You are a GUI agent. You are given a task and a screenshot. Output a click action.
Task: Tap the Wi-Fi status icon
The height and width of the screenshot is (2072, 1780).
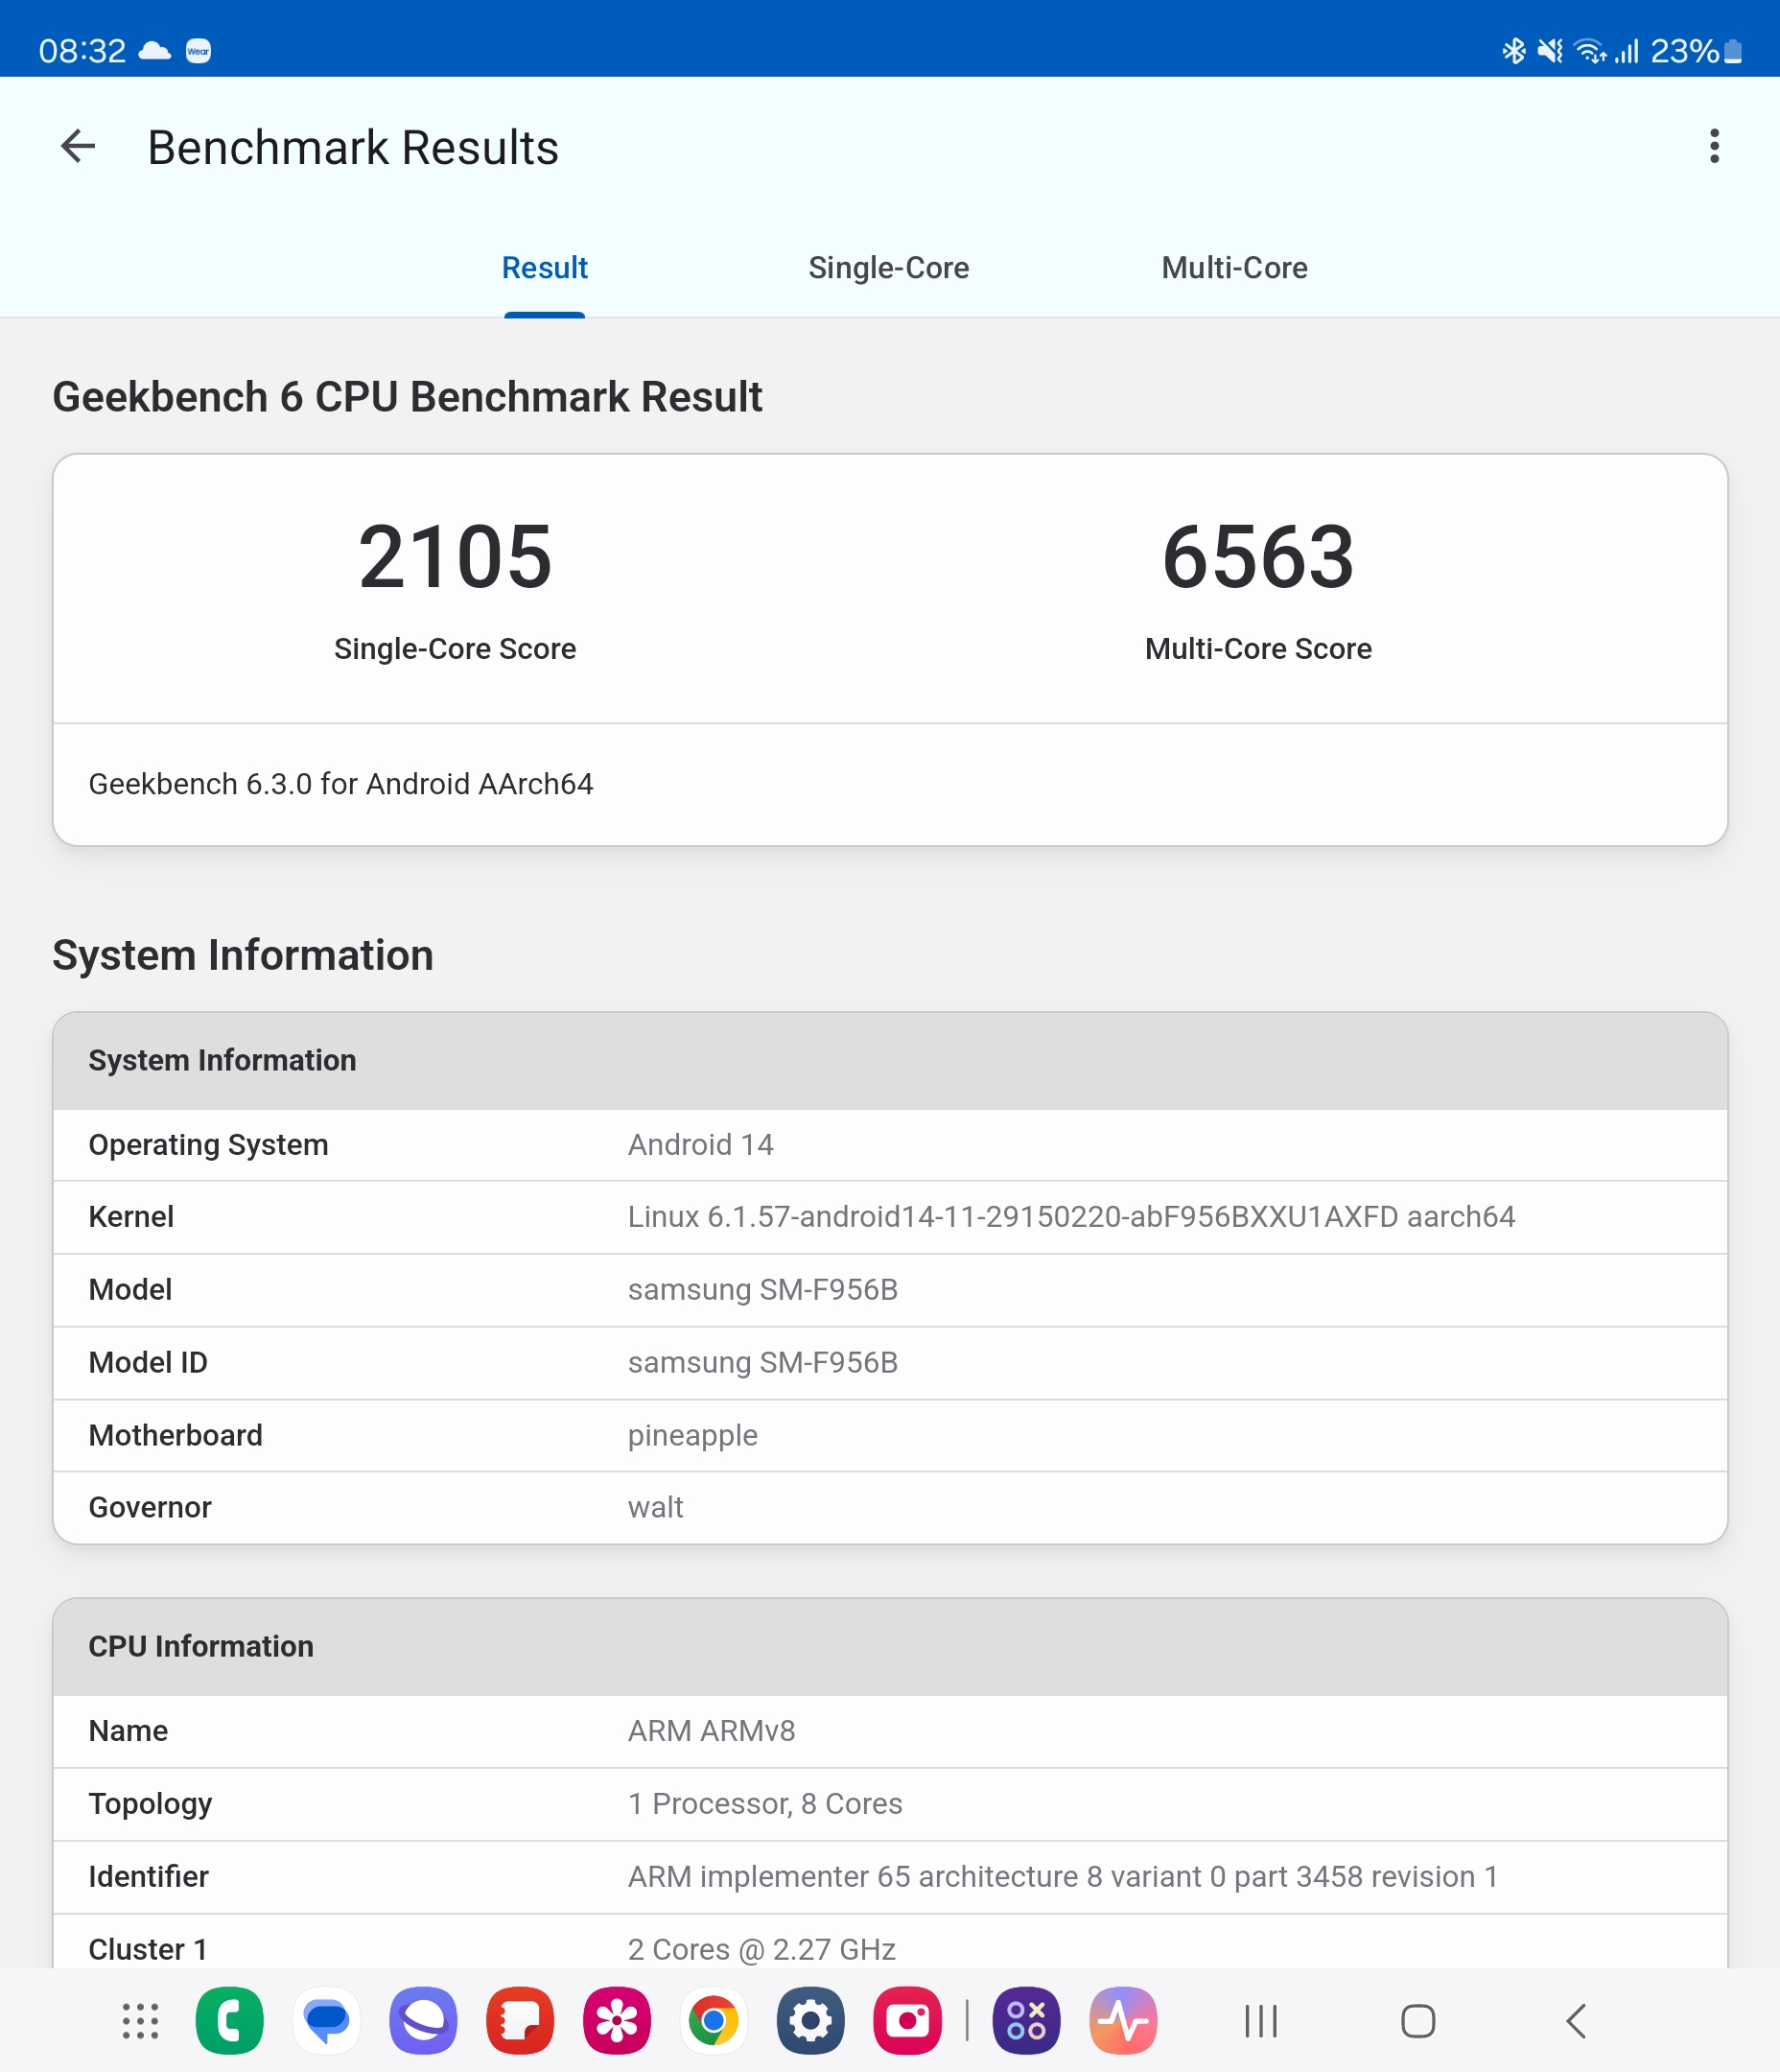pos(1590,50)
